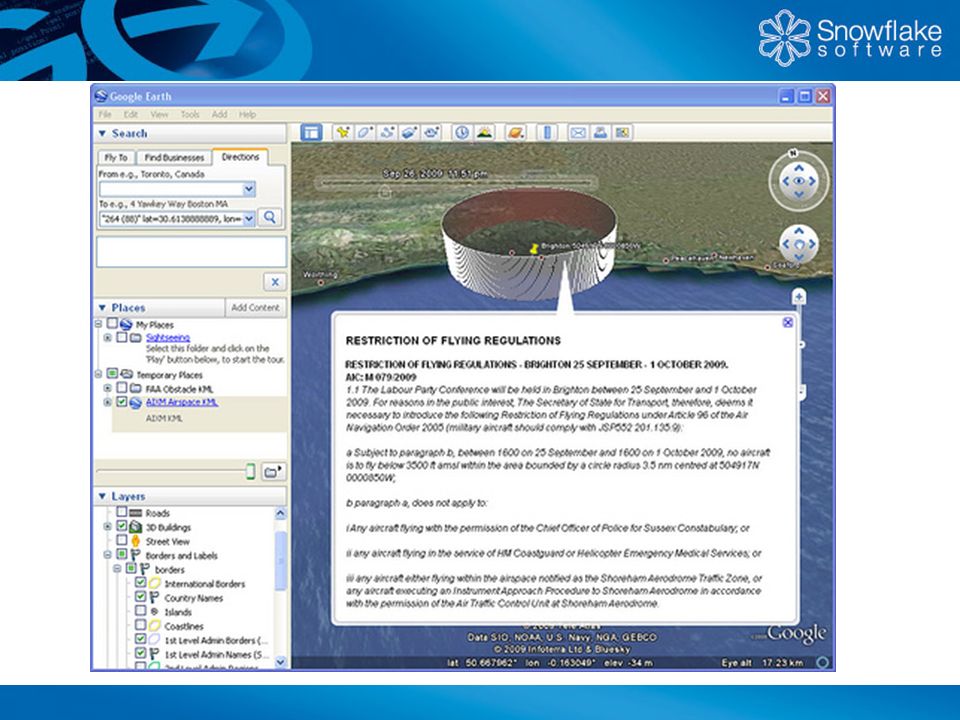Click the zoom in plus button
Viewport: 960px width, 720px height.
799,298
